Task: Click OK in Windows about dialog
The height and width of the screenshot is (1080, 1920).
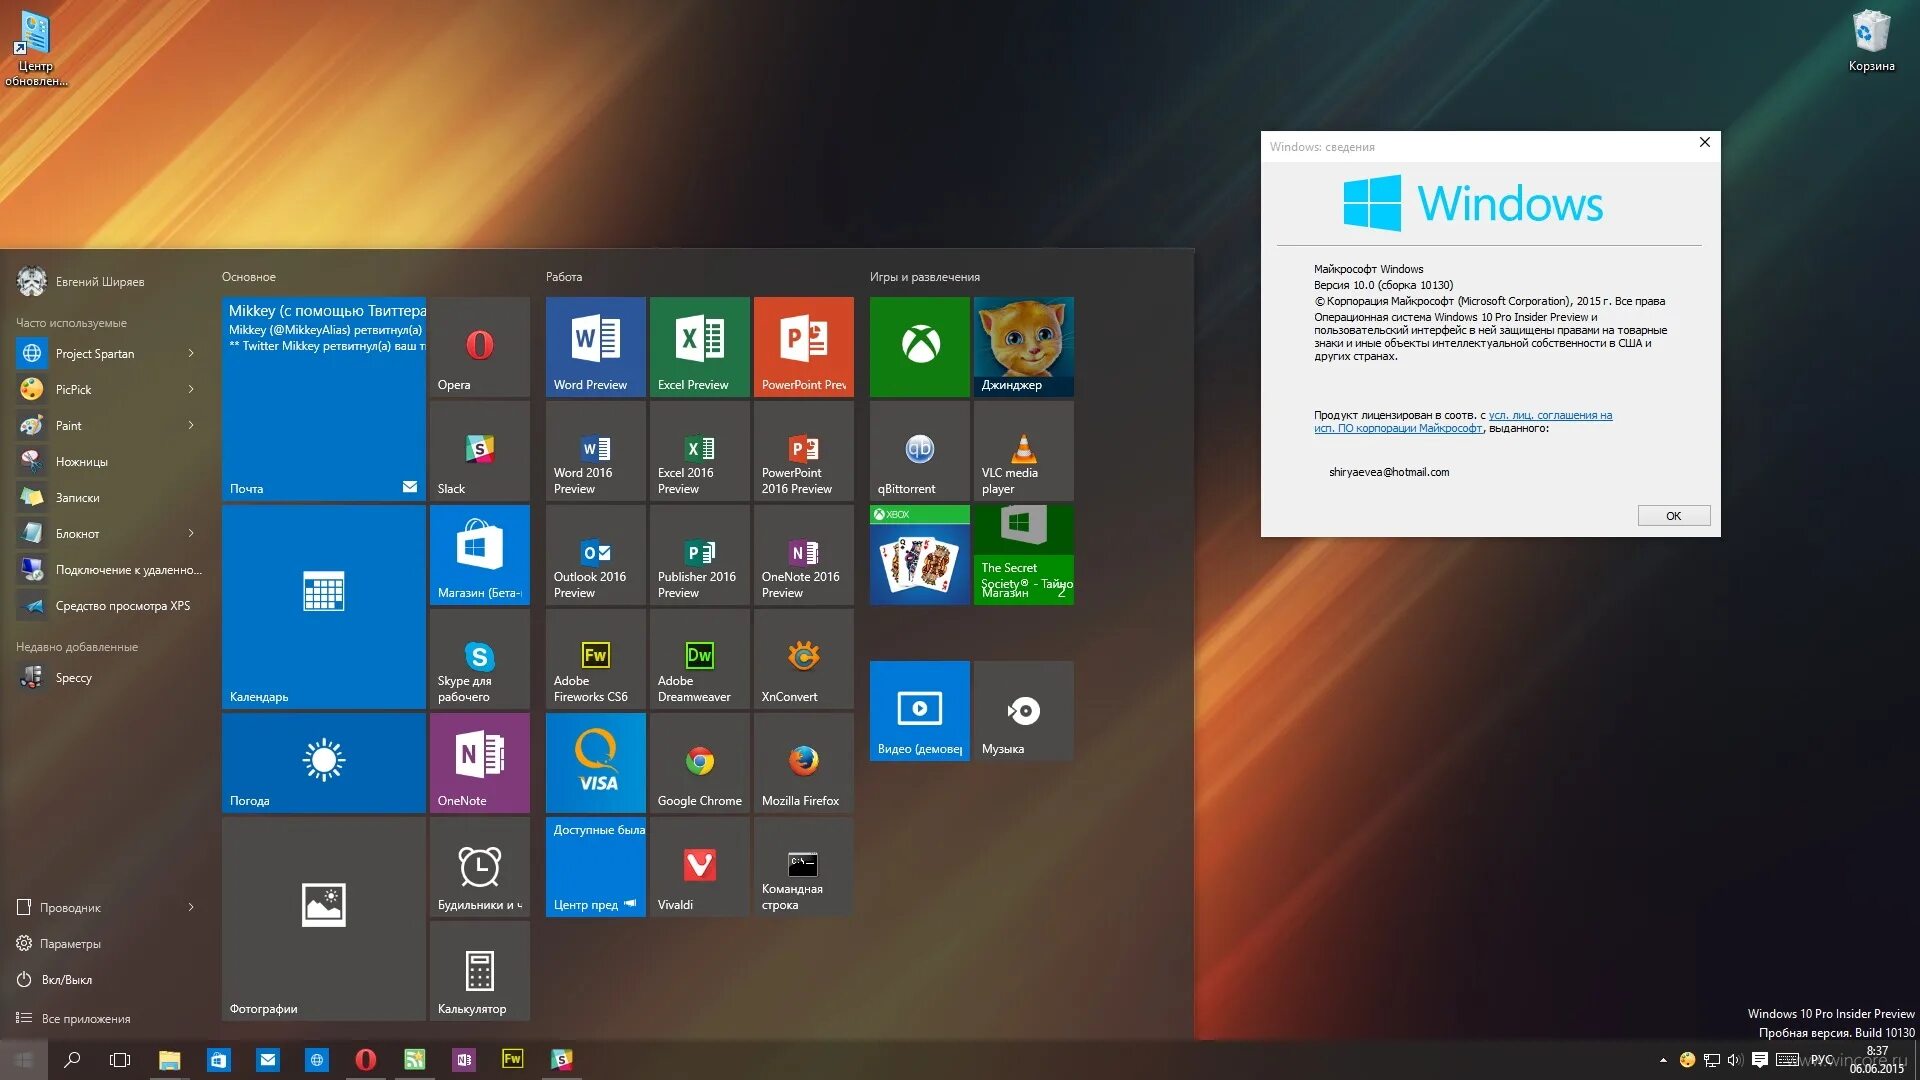Action: [x=1673, y=516]
